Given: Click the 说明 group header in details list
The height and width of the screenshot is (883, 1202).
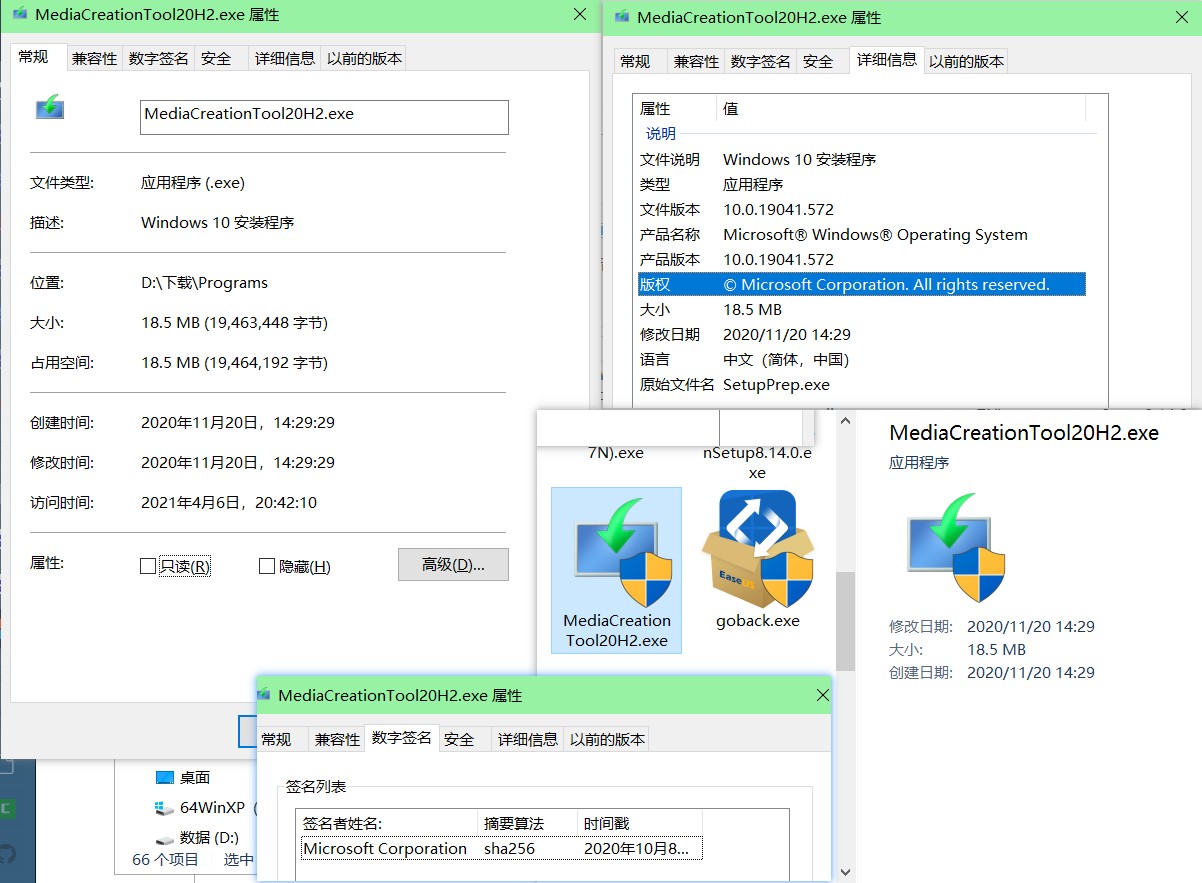Looking at the screenshot, I should pos(661,133).
